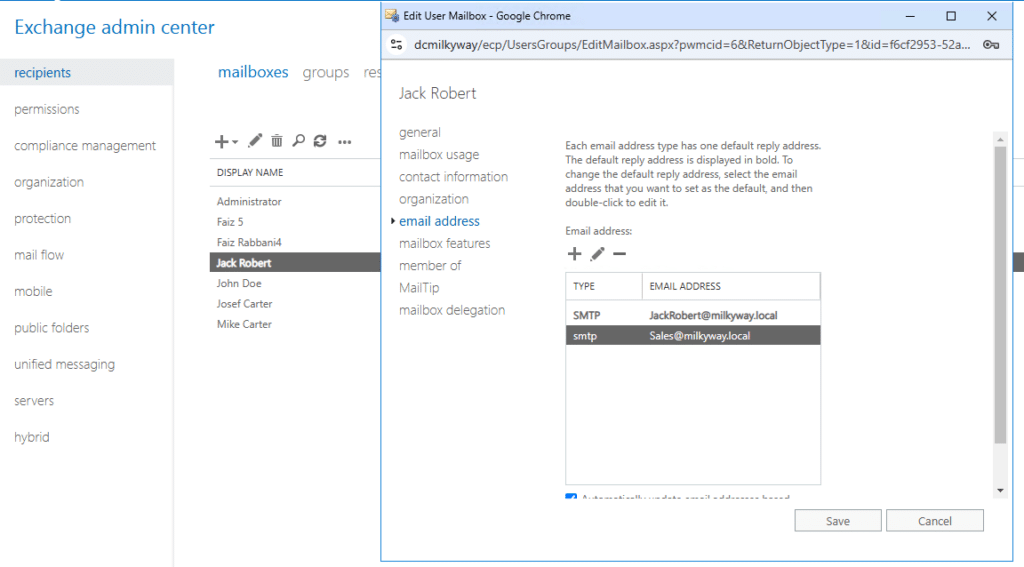Open the member of page
This screenshot has height=567, width=1024.
pos(430,265)
